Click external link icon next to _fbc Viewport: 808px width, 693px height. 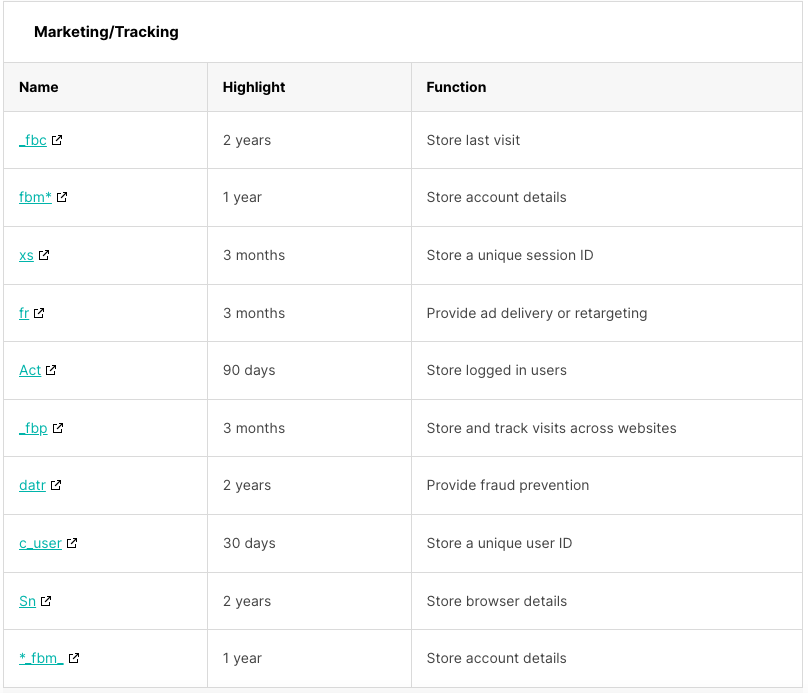pos(57,140)
